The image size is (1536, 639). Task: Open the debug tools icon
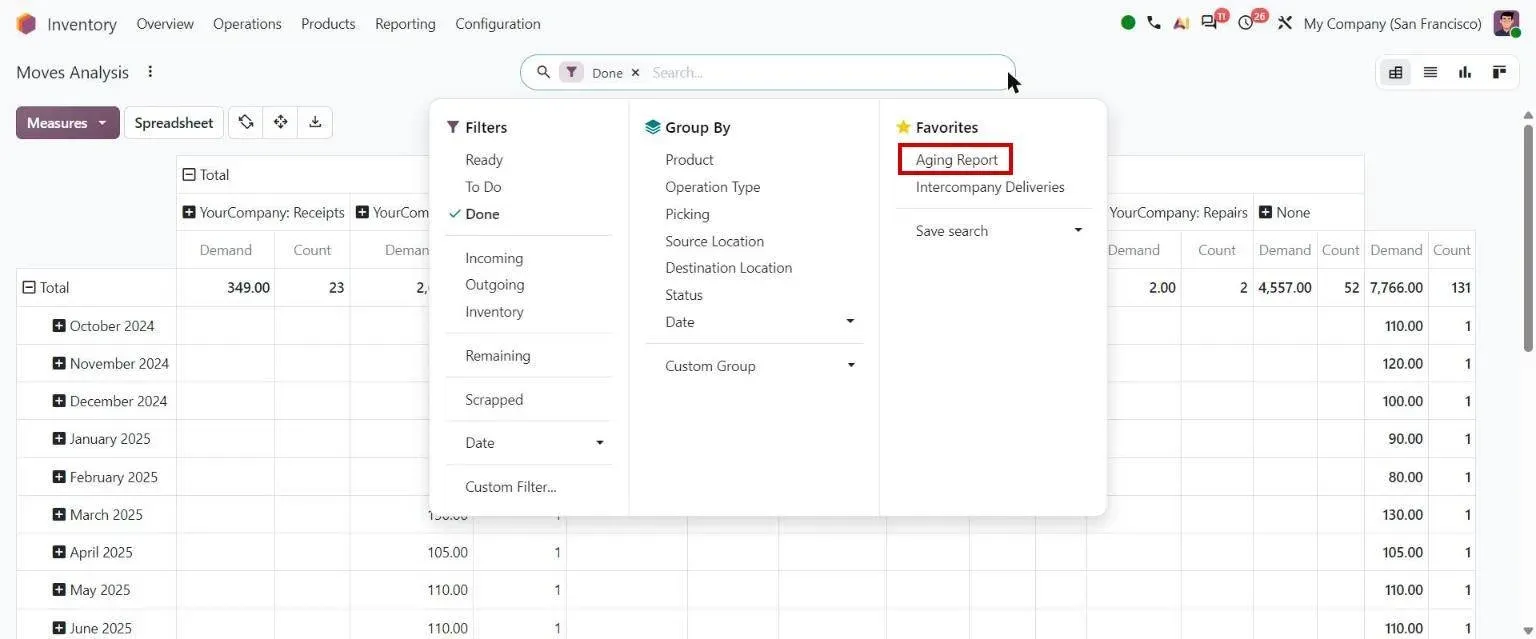1285,23
